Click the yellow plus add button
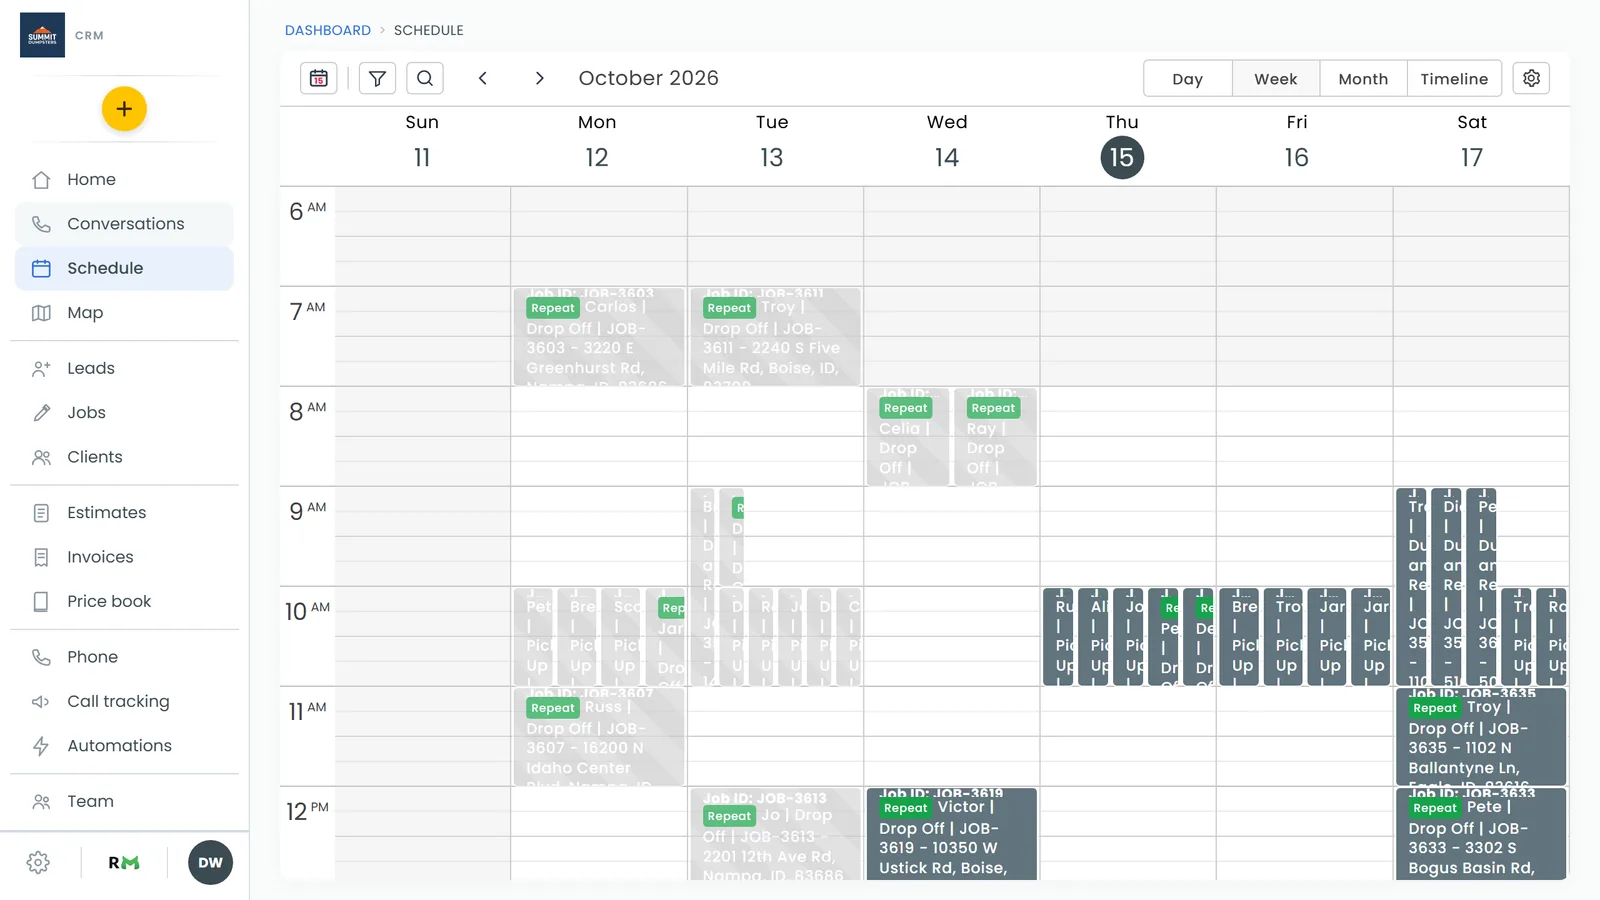The image size is (1600, 900). tap(124, 109)
